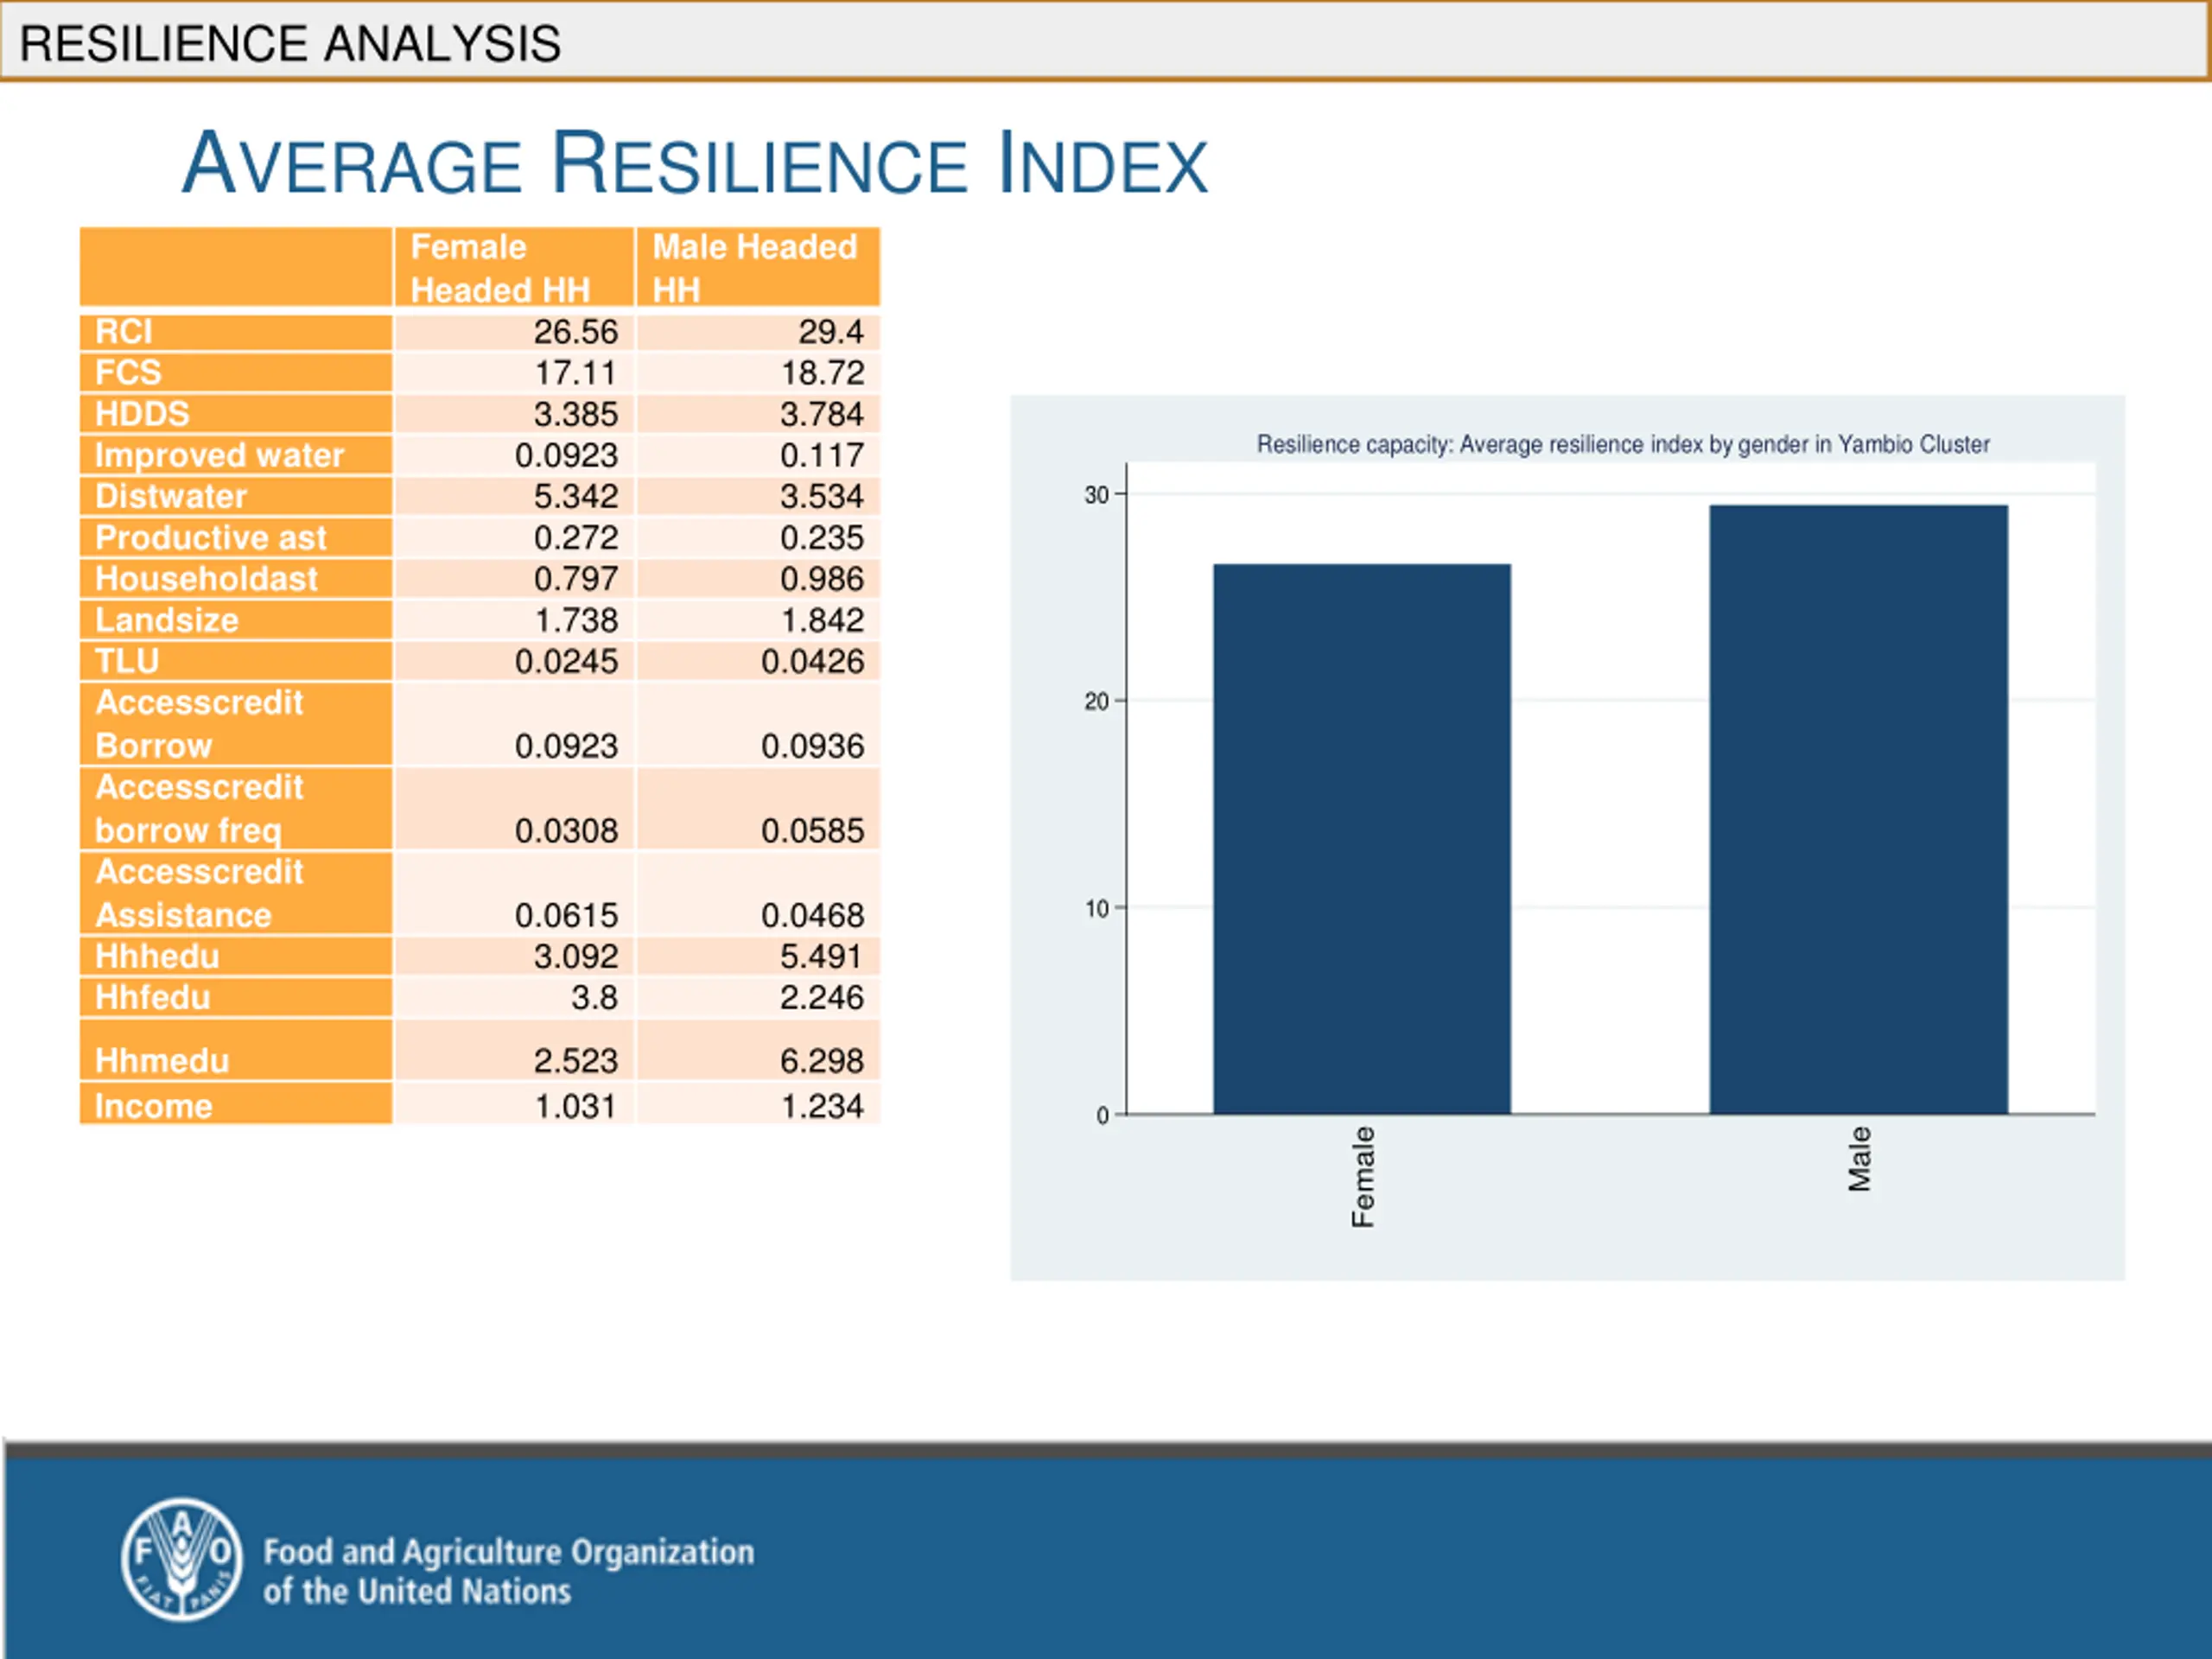Select the RESILIENCE ANALYSIS header text
The image size is (2212, 1659).
tap(290, 44)
